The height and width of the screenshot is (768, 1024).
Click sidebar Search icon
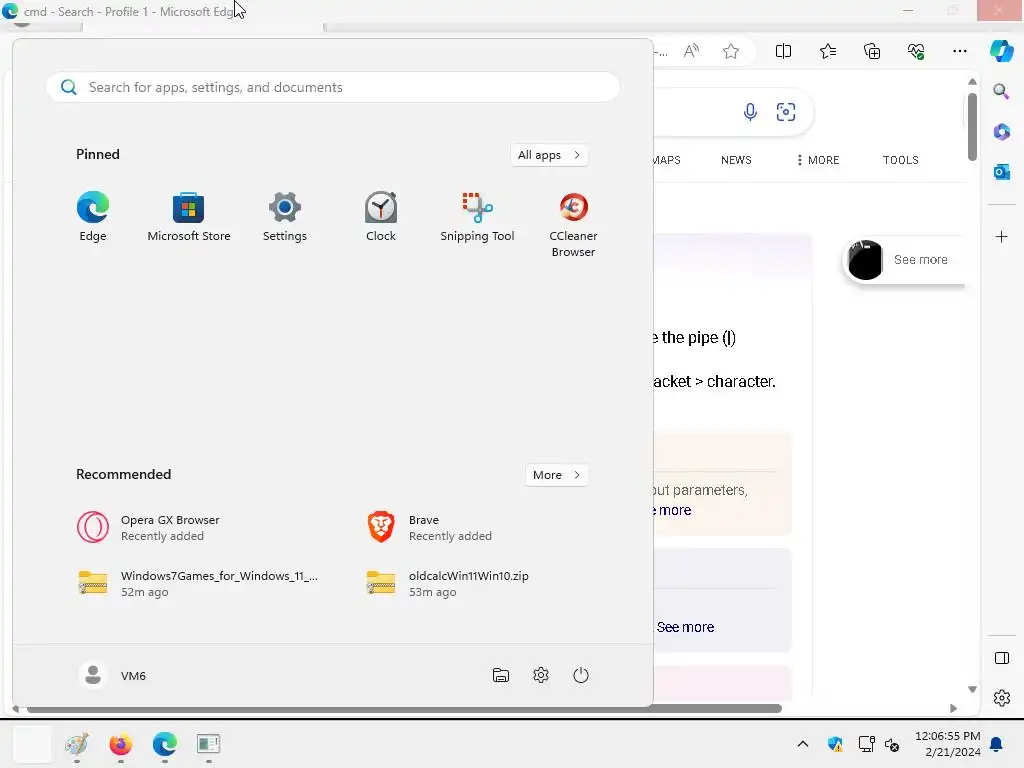click(1001, 91)
